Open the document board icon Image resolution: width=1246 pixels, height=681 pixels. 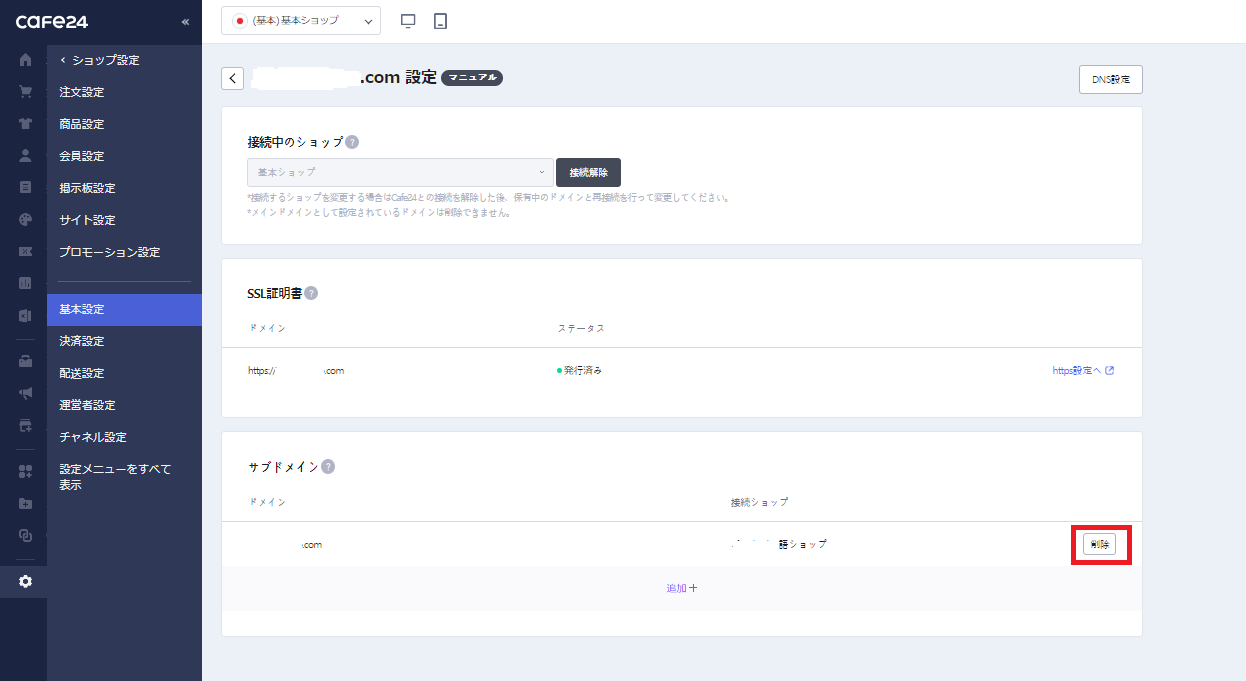(x=25, y=187)
